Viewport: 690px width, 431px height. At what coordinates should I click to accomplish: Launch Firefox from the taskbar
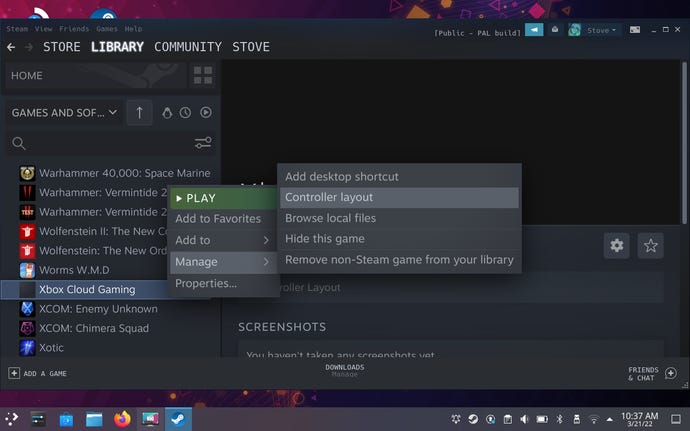pyautogui.click(x=122, y=419)
